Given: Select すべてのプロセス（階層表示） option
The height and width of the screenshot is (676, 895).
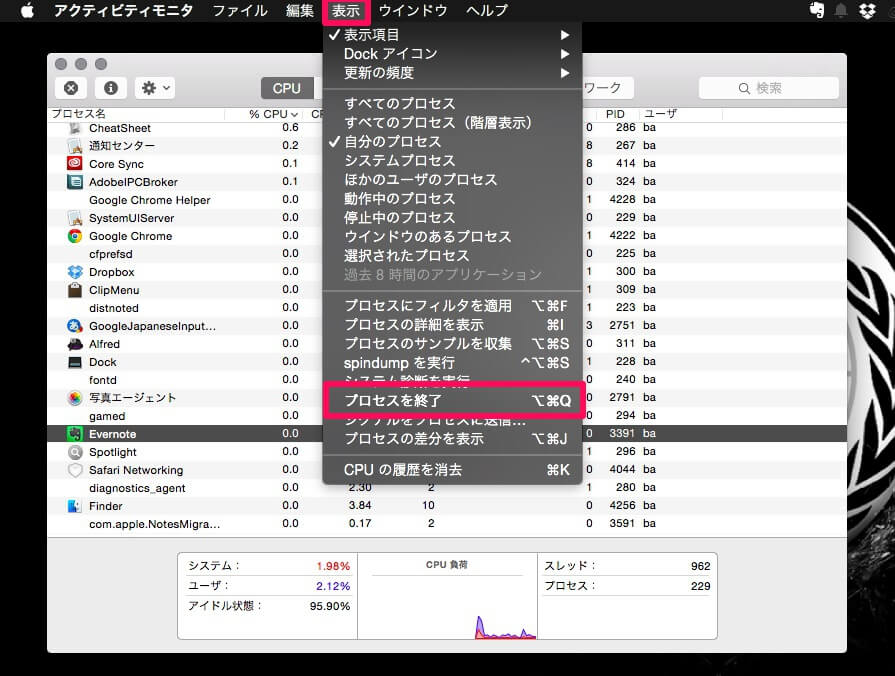Looking at the screenshot, I should pyautogui.click(x=452, y=122).
